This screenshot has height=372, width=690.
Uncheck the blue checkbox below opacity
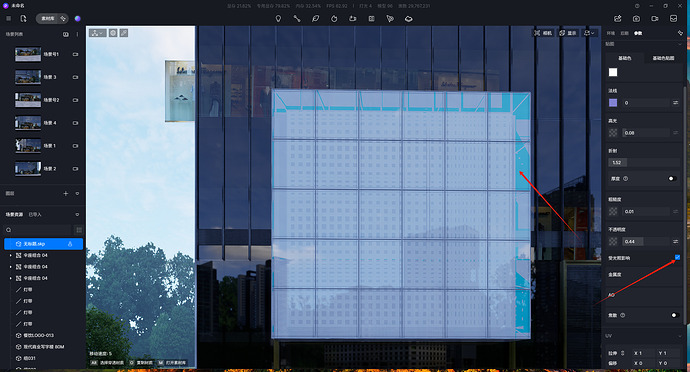tap(677, 257)
